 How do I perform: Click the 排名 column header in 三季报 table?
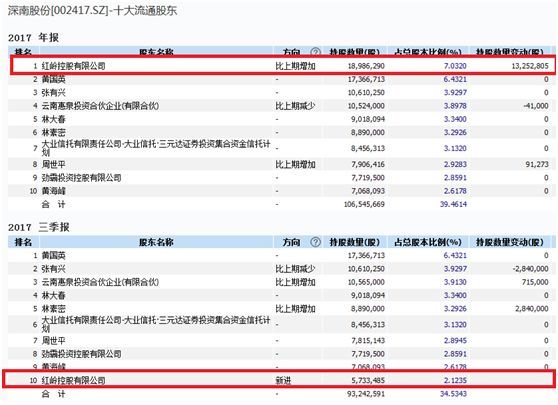pos(23,242)
